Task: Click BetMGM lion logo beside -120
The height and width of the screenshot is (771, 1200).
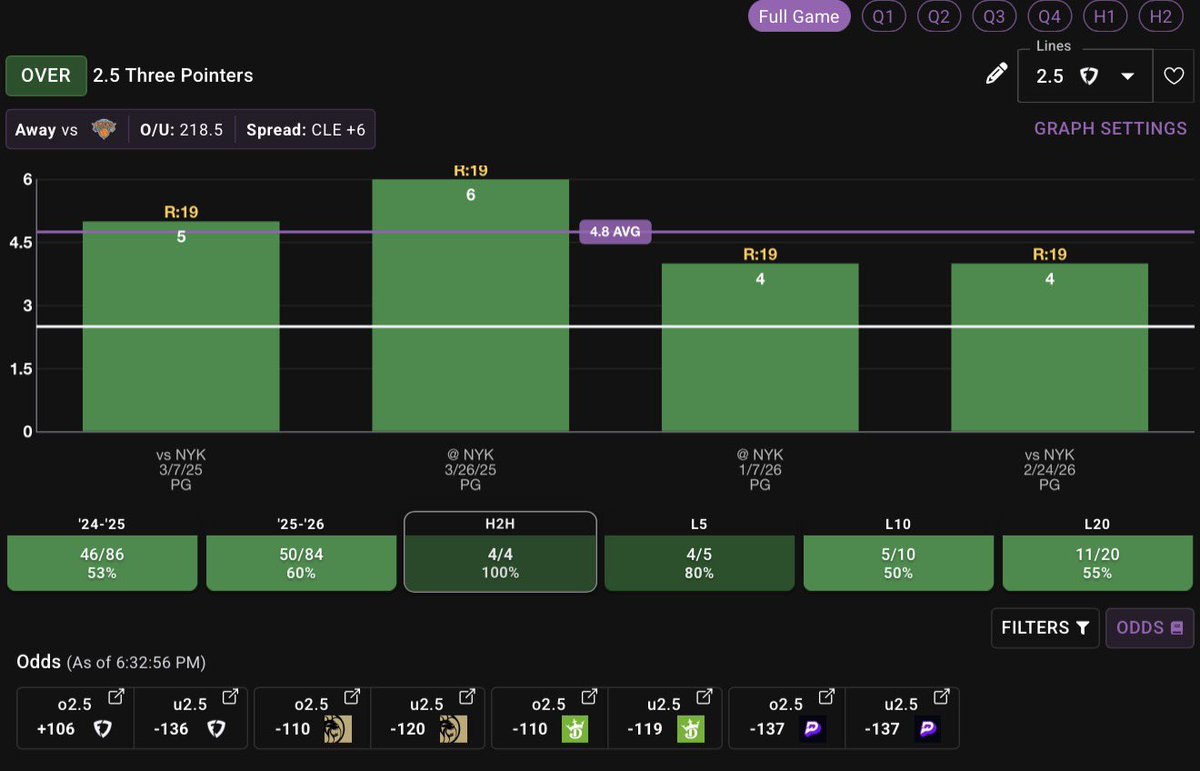Action: coord(451,729)
